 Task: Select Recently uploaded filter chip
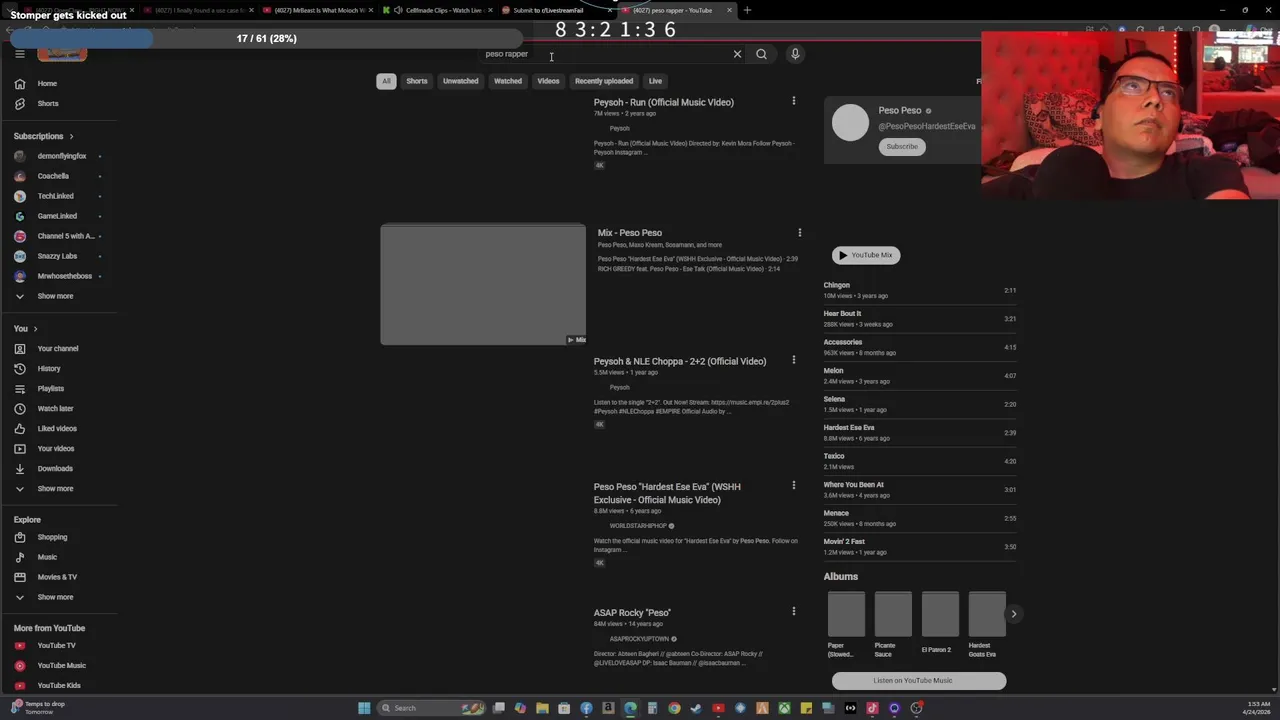click(x=604, y=81)
